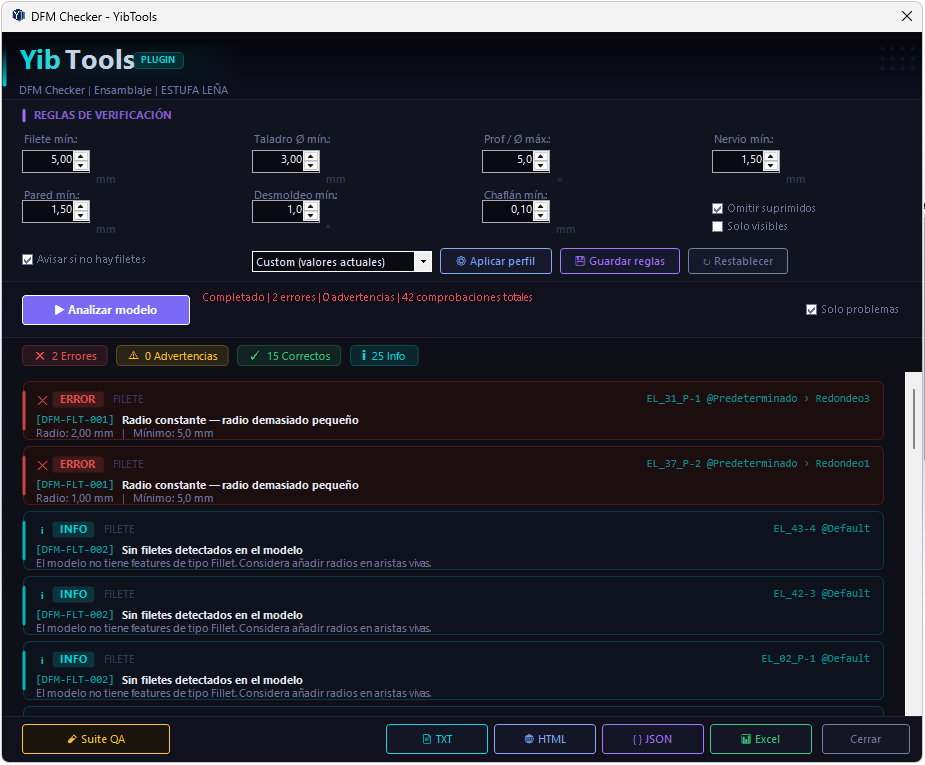Click the PLUGIN badge beside Yib Tools

point(159,60)
